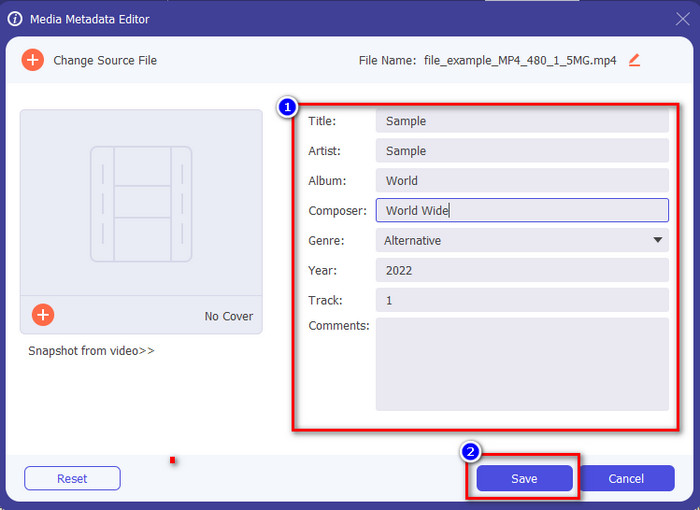Click the Composer field with World Wide
The width and height of the screenshot is (700, 510).
(521, 211)
